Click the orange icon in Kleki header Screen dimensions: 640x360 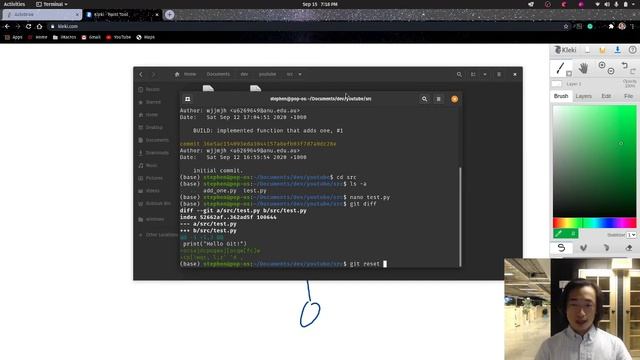pos(602,50)
